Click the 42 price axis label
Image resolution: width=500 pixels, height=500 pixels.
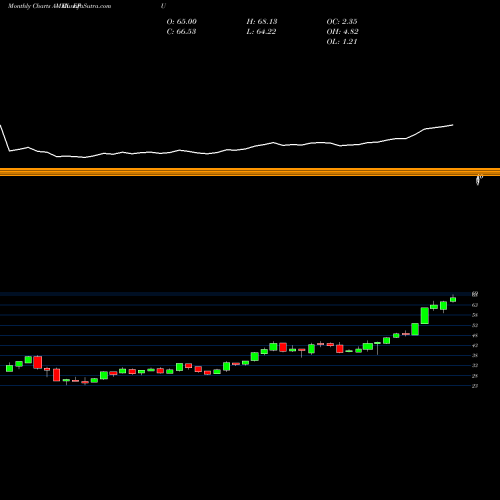pyautogui.click(x=475, y=346)
